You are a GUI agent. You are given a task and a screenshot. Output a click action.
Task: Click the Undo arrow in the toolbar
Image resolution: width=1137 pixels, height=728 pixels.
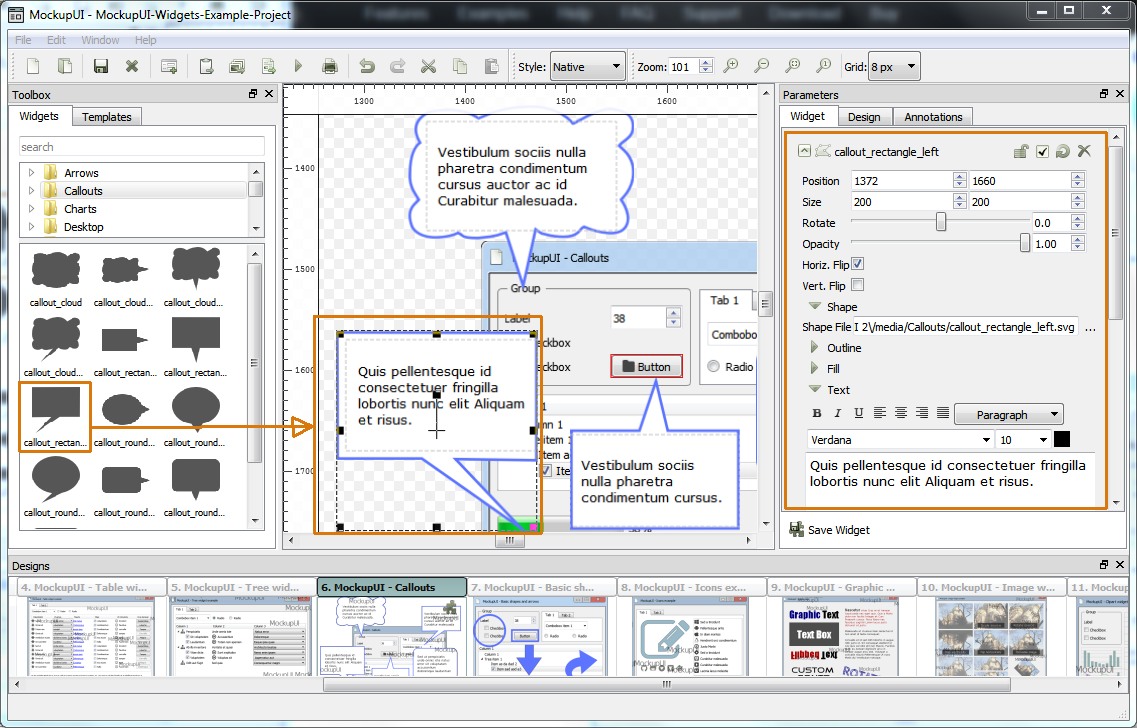click(367, 67)
